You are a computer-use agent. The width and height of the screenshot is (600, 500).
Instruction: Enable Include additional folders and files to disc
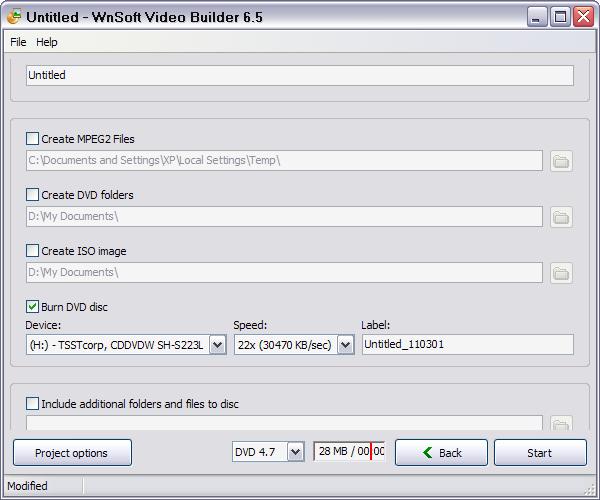coord(33,404)
